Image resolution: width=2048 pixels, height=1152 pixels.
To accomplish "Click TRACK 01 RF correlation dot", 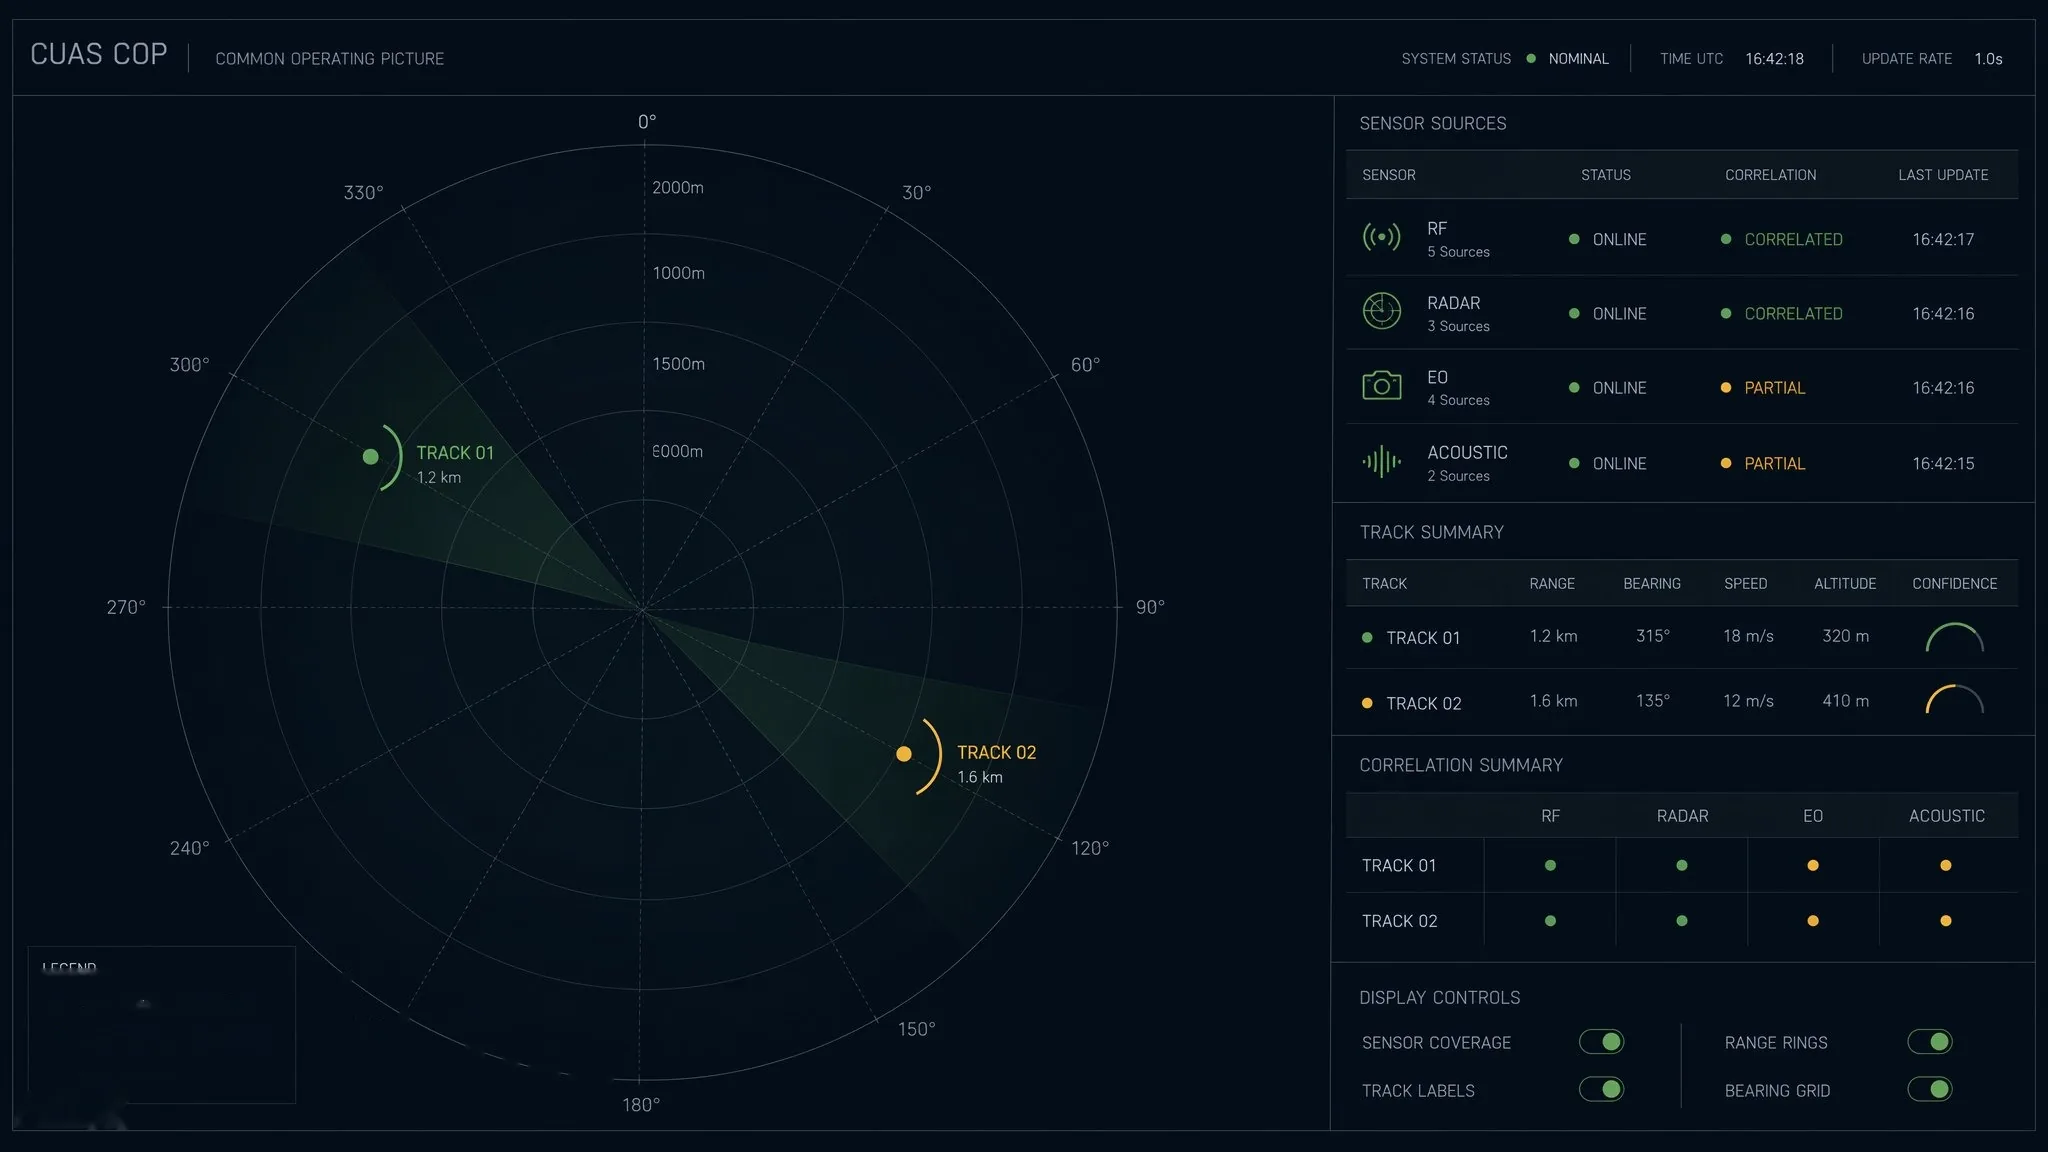I will coord(1550,865).
